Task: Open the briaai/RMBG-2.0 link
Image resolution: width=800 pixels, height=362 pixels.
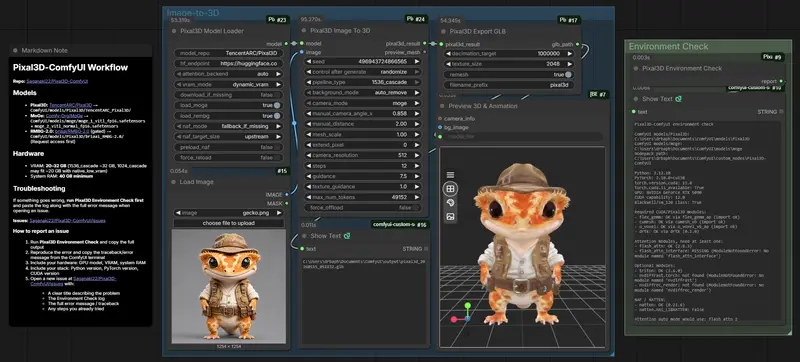Action: coord(72,132)
